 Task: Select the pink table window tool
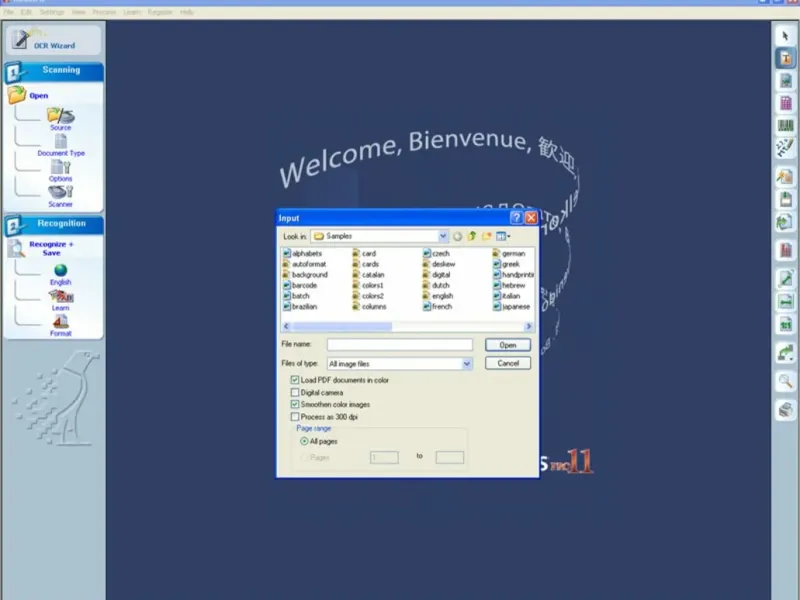click(x=785, y=103)
